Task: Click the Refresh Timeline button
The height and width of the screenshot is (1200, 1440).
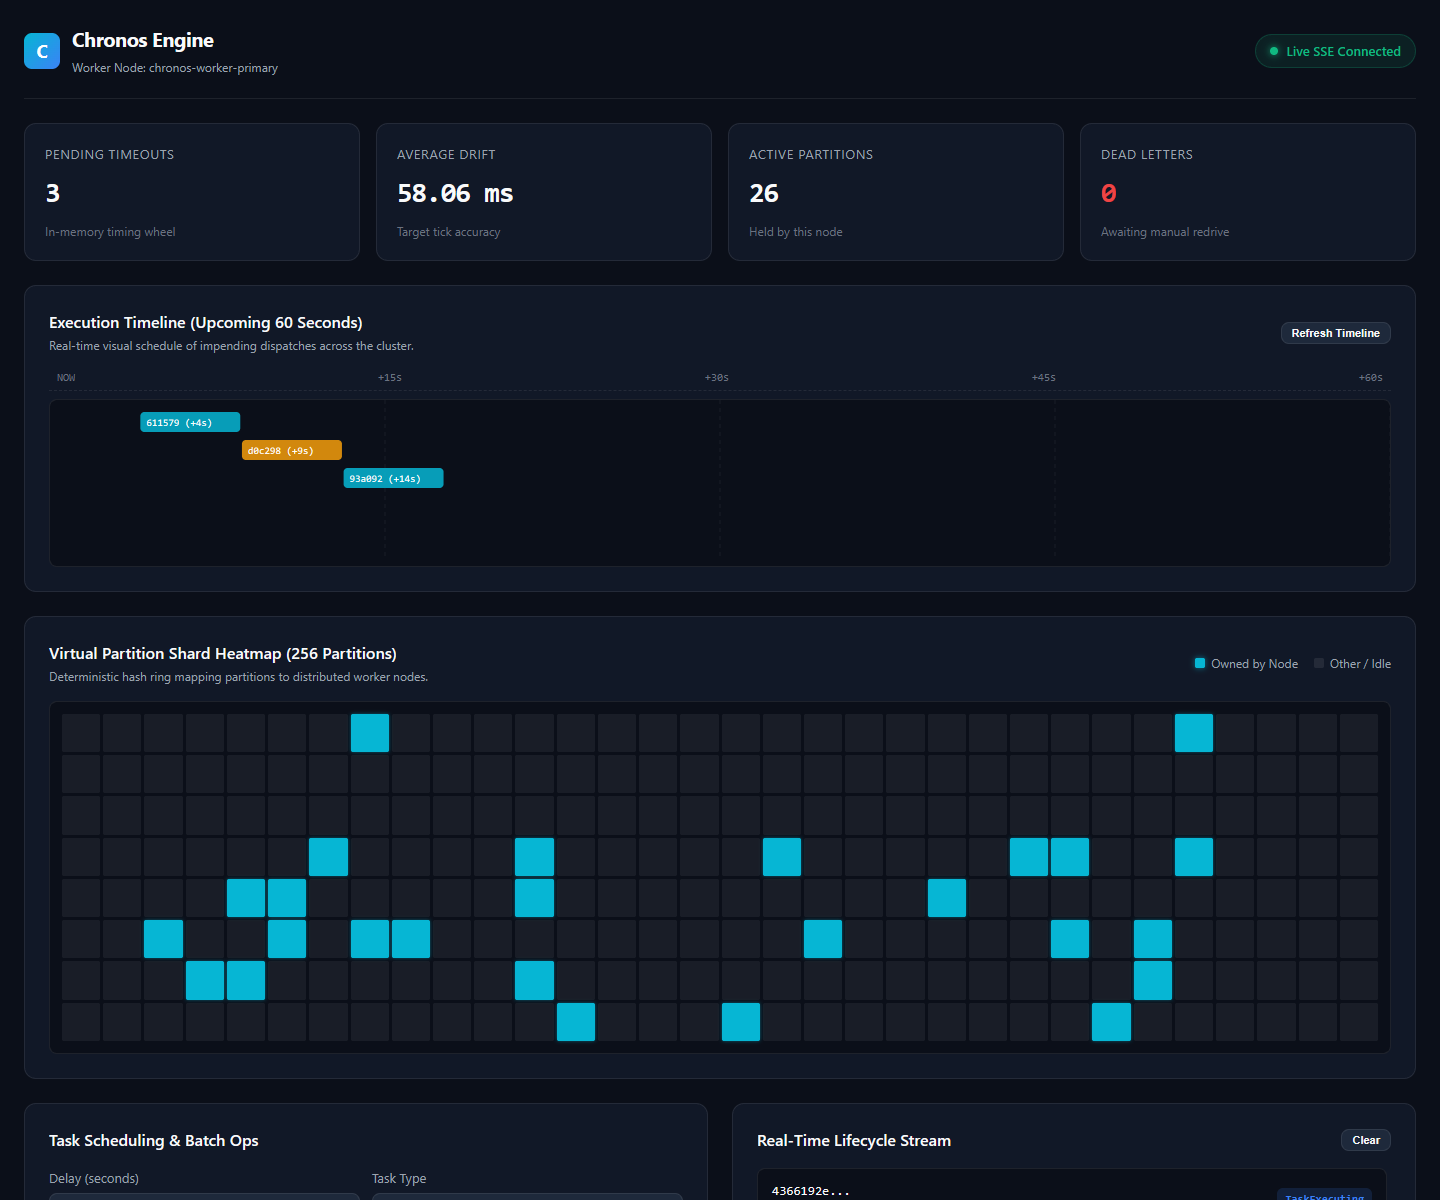Action: click(x=1335, y=333)
